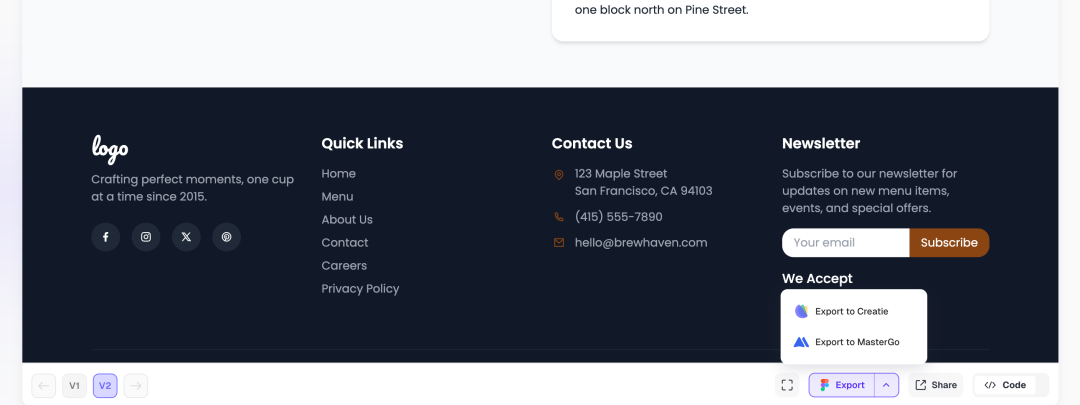Toggle fullscreen preview icon

787,385
